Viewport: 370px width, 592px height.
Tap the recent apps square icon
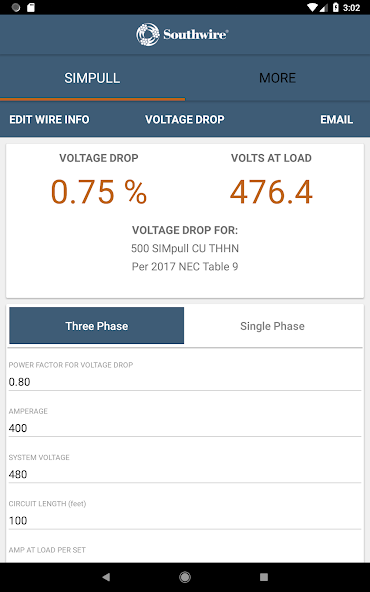(264, 577)
